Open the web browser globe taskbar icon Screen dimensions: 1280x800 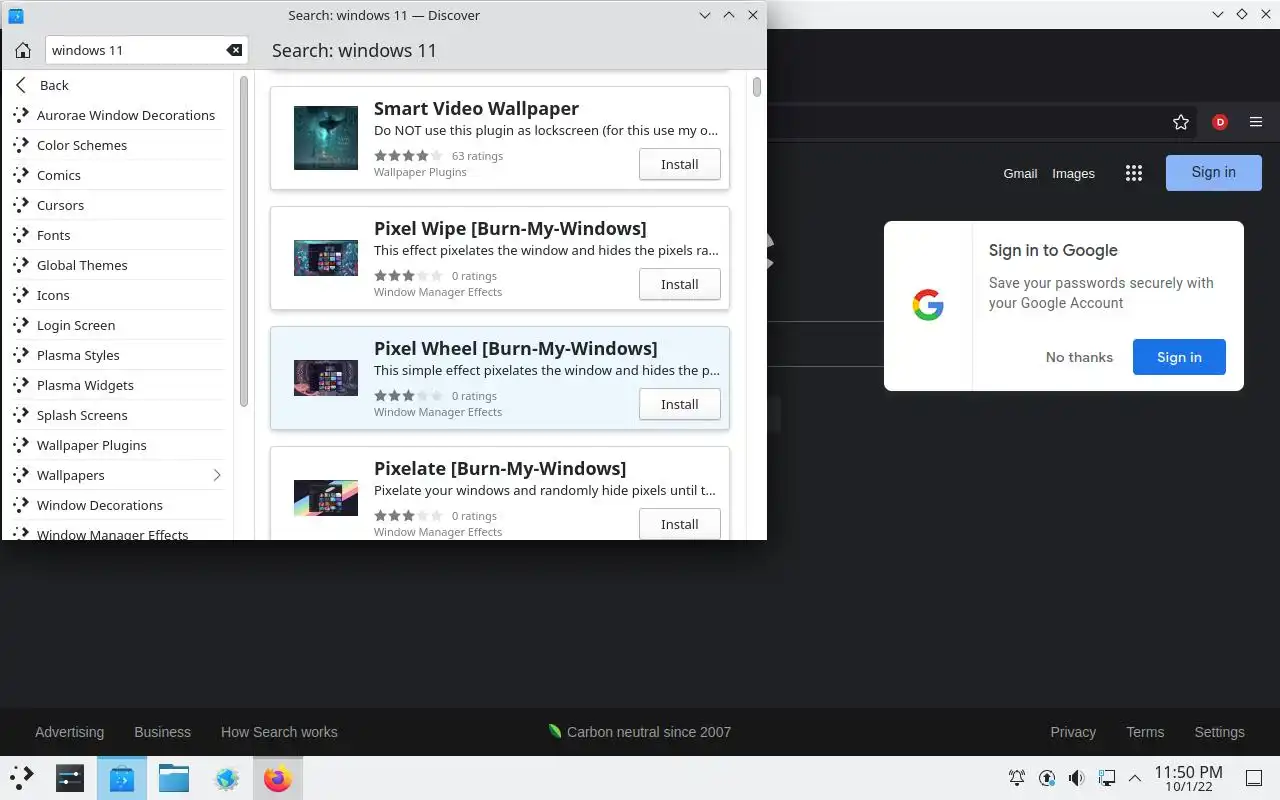click(226, 778)
